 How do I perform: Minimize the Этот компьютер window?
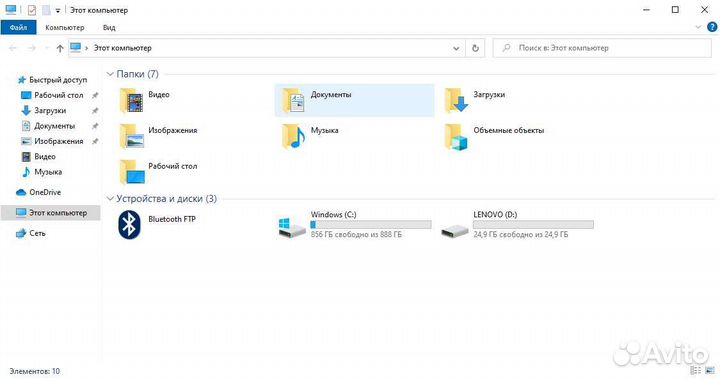click(647, 10)
